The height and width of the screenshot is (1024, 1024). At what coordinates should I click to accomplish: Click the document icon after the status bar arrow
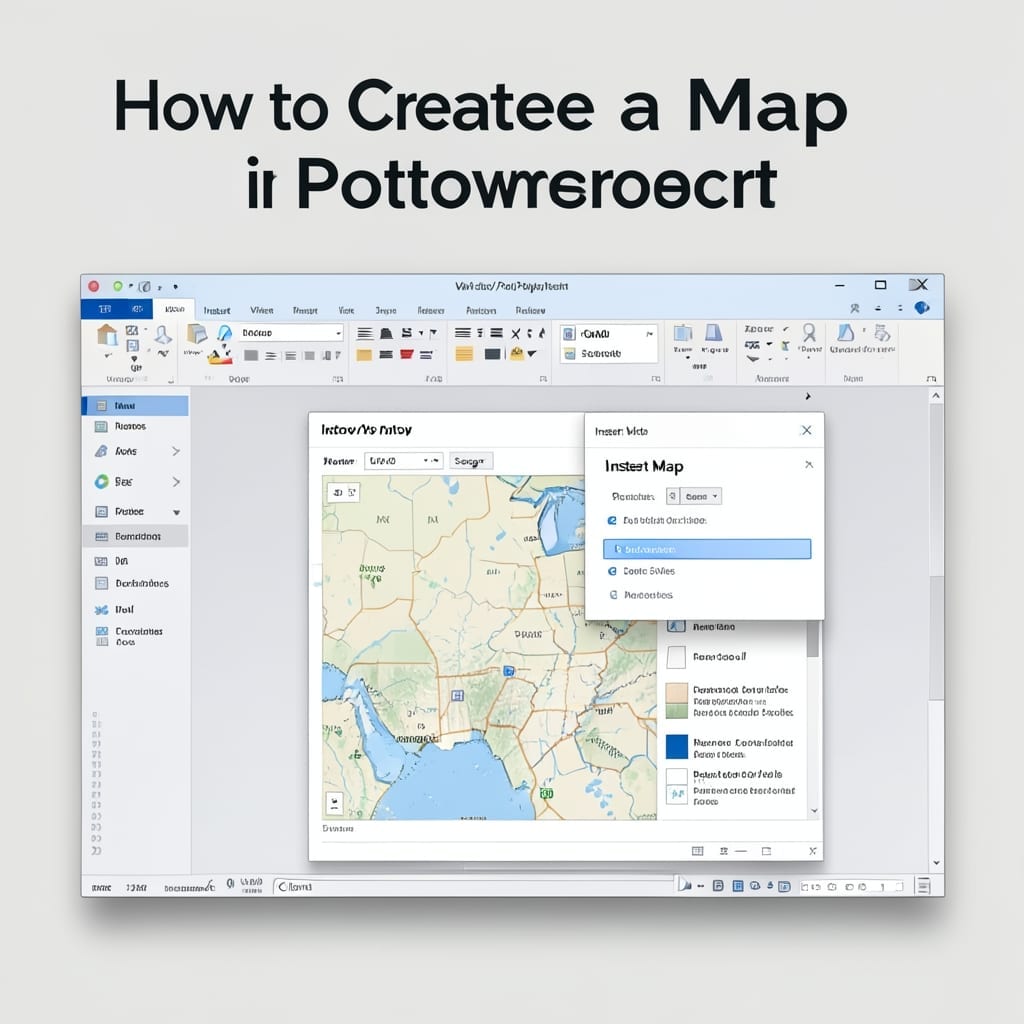[x=718, y=886]
